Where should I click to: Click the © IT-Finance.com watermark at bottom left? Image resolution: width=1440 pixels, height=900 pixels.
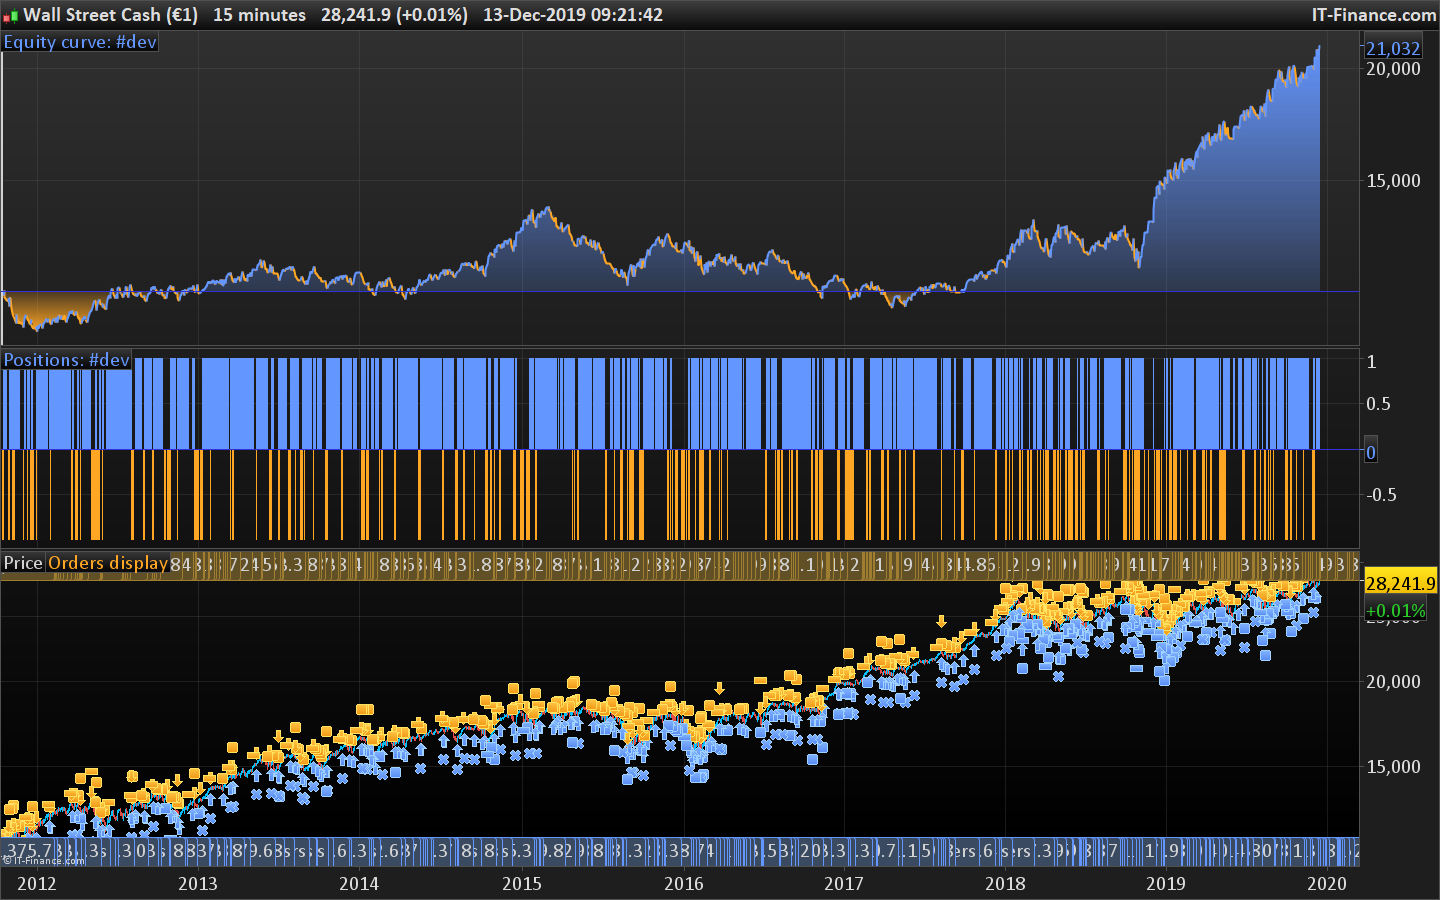coord(44,860)
